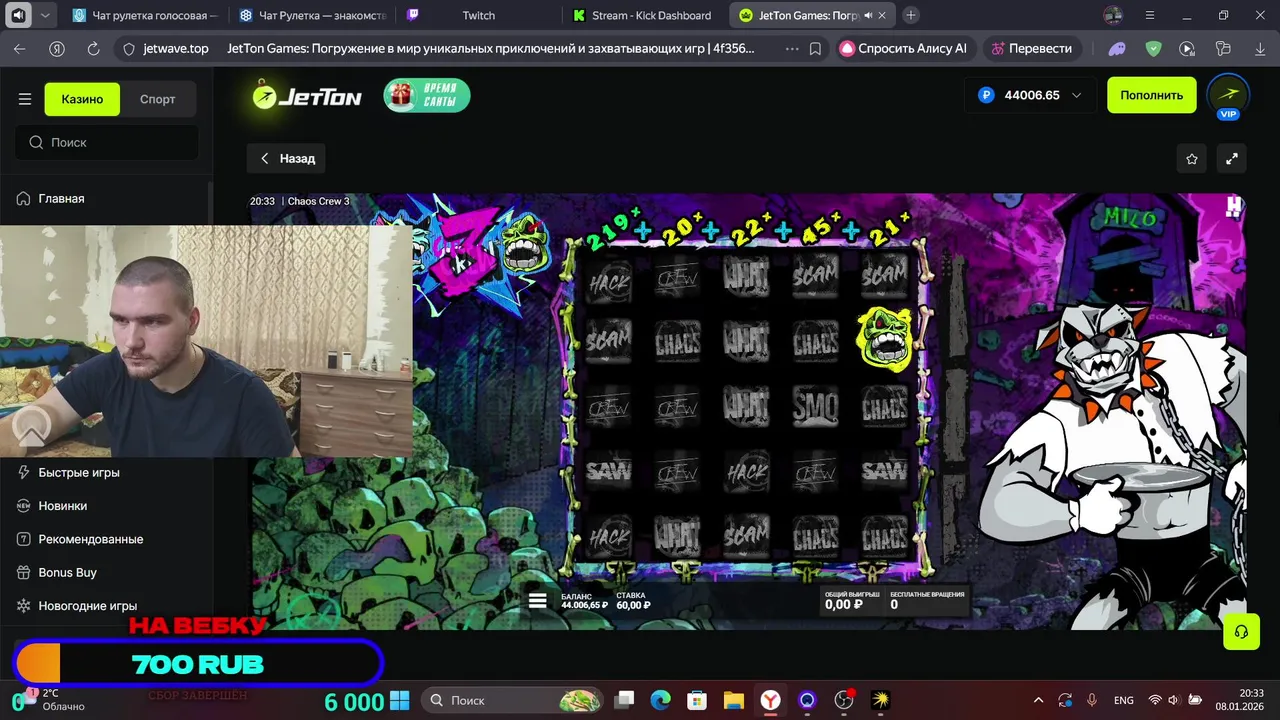Open the support headset chat button
Image resolution: width=1280 pixels, height=720 pixels.
(1241, 631)
